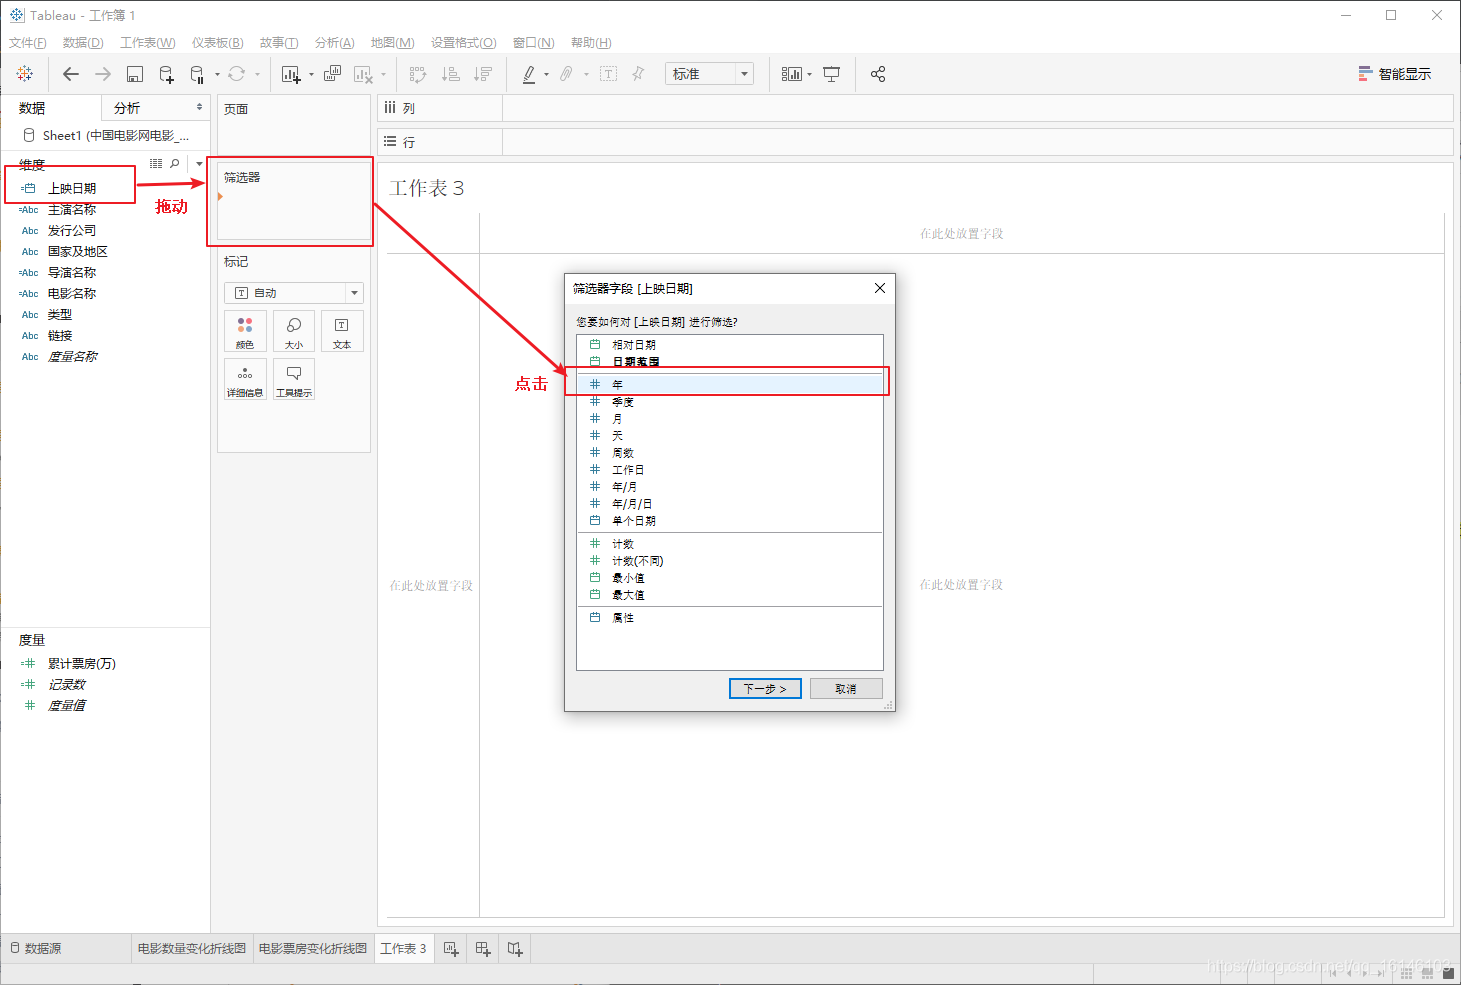
Task: Click the new worksheet chart icon
Action: (291, 74)
